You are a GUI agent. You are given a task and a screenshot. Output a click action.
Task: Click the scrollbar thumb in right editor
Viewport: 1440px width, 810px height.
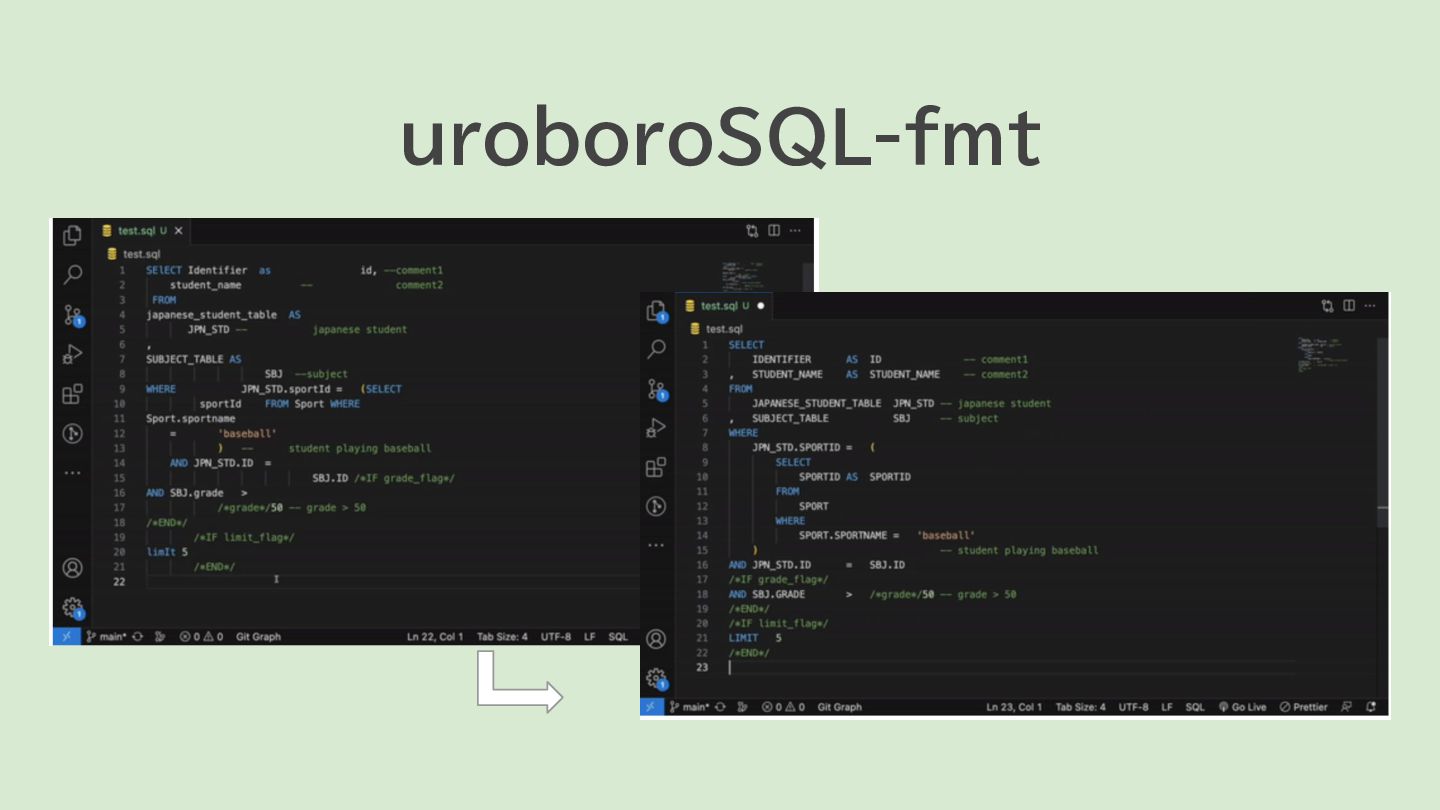1384,432
